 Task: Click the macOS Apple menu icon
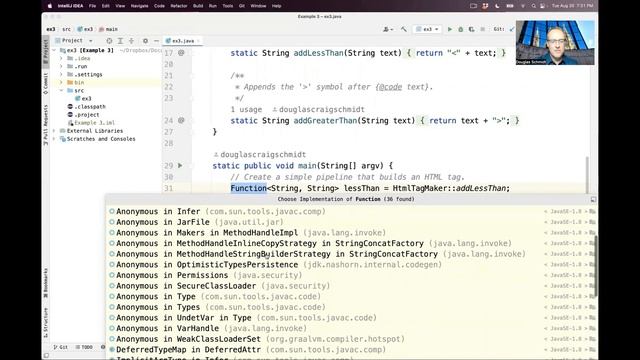50,6
